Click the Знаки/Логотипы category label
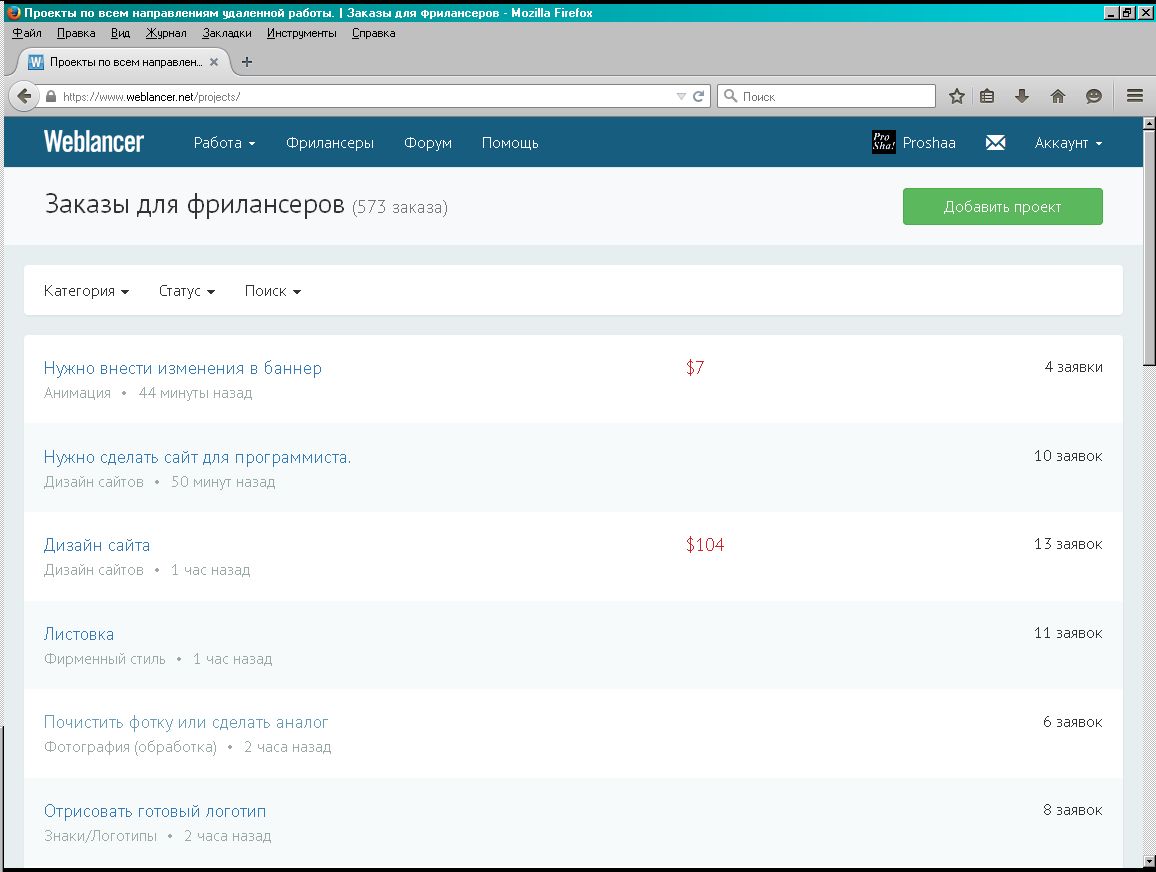 (x=100, y=836)
